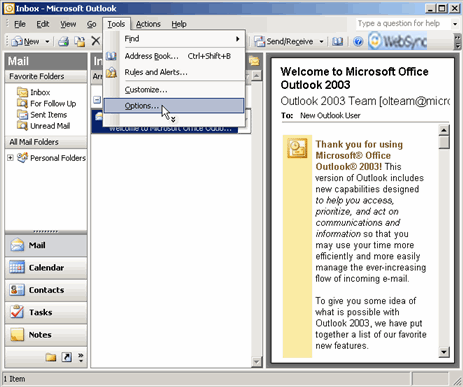Click the Type a question for help box
The width and height of the screenshot is (463, 387).
pos(402,23)
